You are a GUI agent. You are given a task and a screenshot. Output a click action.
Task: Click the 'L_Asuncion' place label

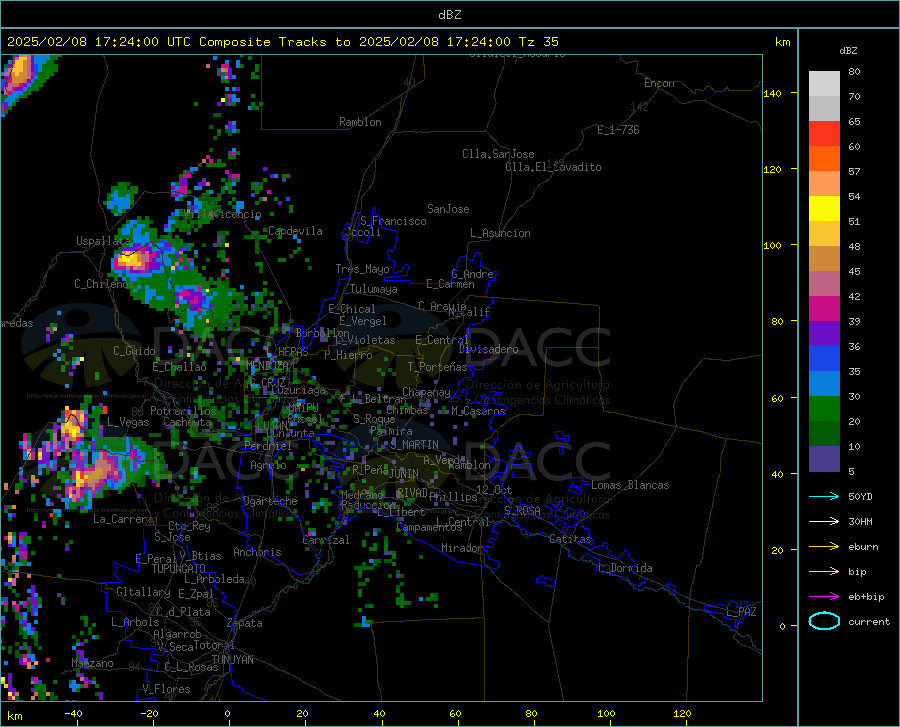coord(500,233)
